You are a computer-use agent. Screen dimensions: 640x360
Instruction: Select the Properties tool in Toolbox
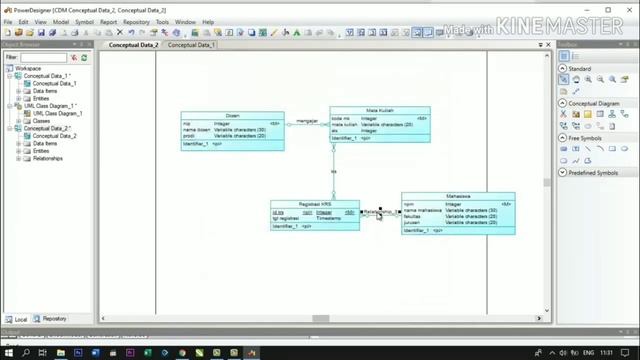click(625, 79)
